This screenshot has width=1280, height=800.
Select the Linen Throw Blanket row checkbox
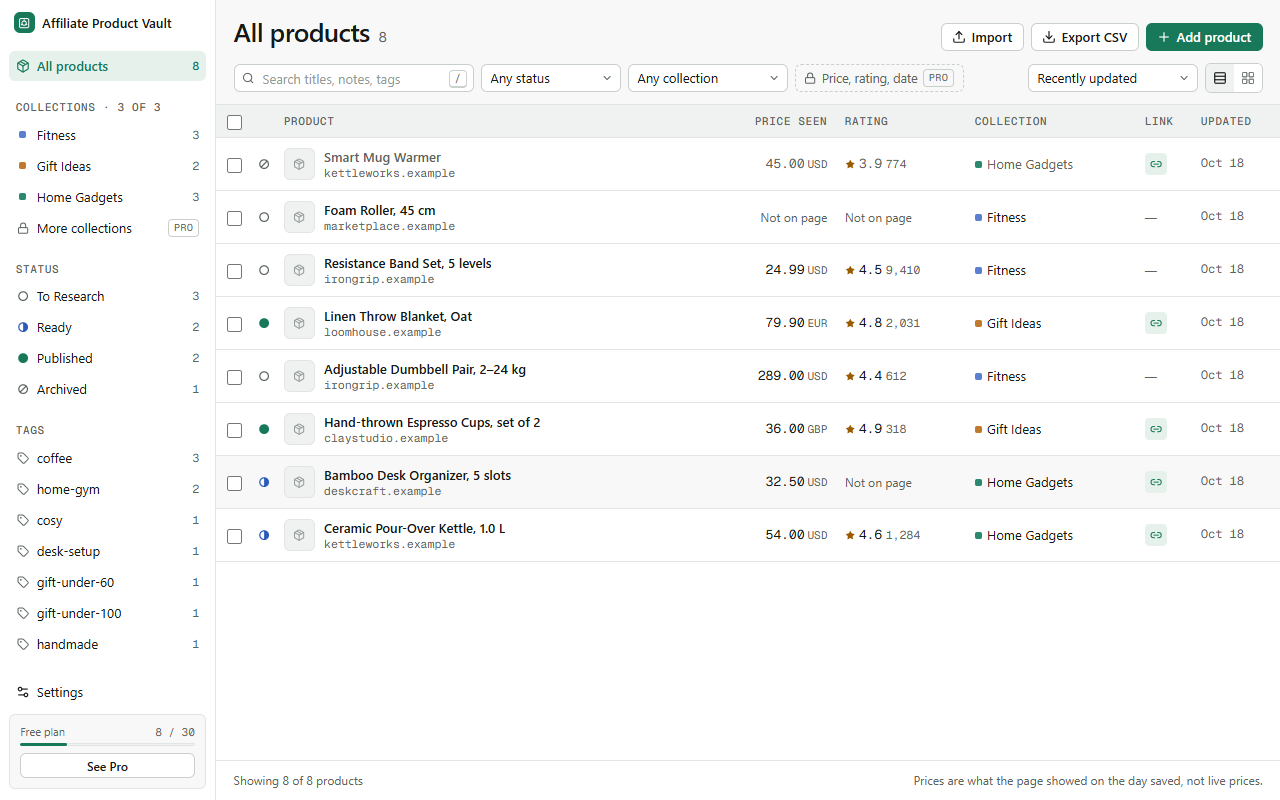coord(234,324)
